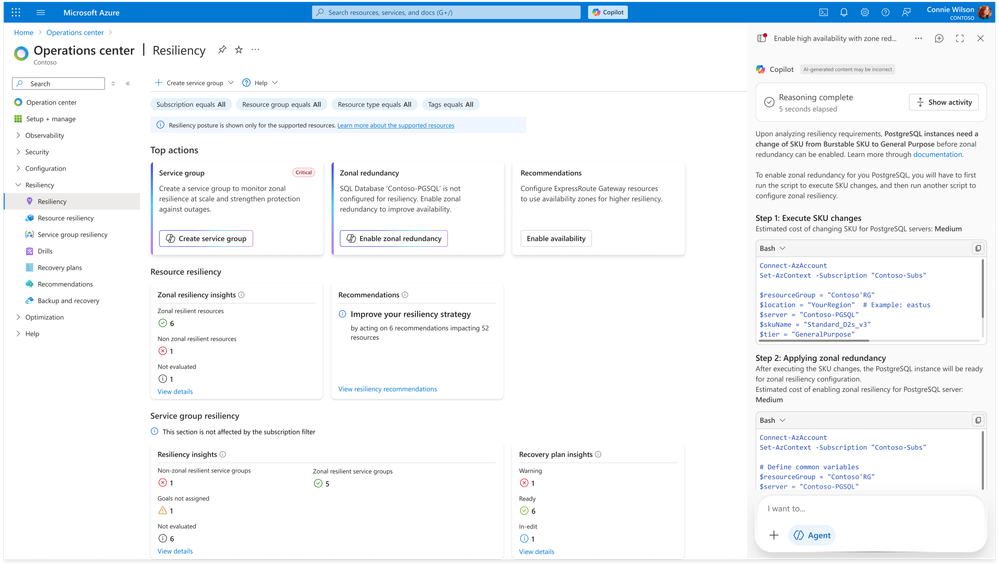Click info icon next to Recommendations heading
Screen dimensions: 999x565
pos(405,295)
